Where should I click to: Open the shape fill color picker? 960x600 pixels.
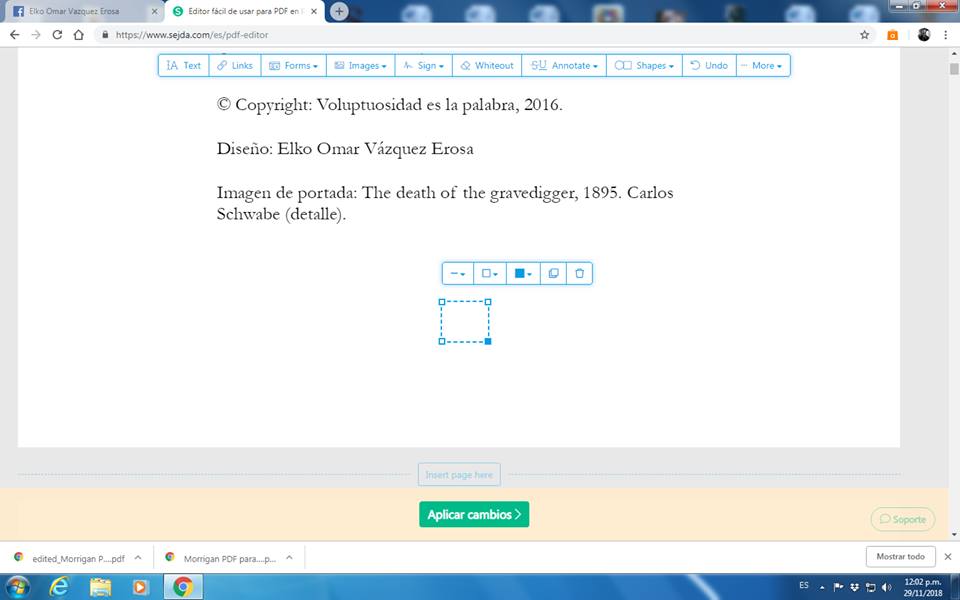pyautogui.click(x=522, y=273)
